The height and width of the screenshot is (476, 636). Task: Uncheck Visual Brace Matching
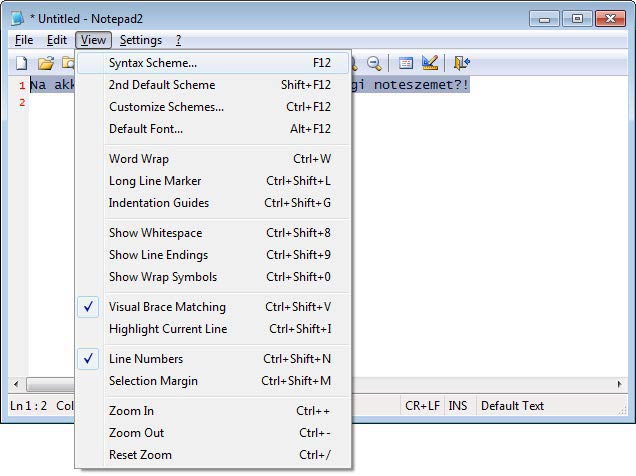coord(213,307)
